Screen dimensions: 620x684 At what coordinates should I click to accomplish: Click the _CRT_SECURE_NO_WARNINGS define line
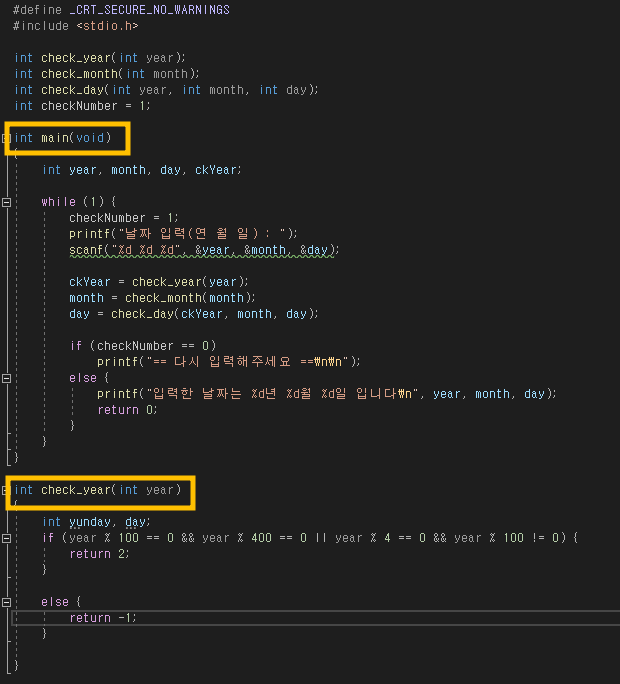click(x=121, y=10)
